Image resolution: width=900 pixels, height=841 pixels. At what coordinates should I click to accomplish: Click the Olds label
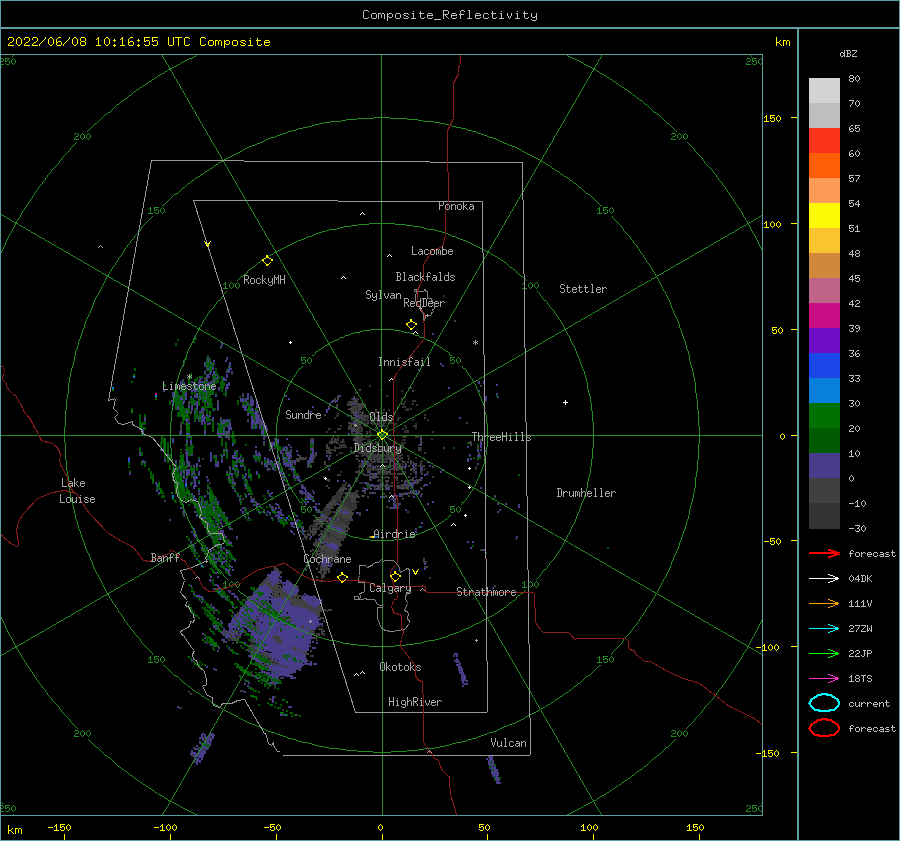click(381, 417)
